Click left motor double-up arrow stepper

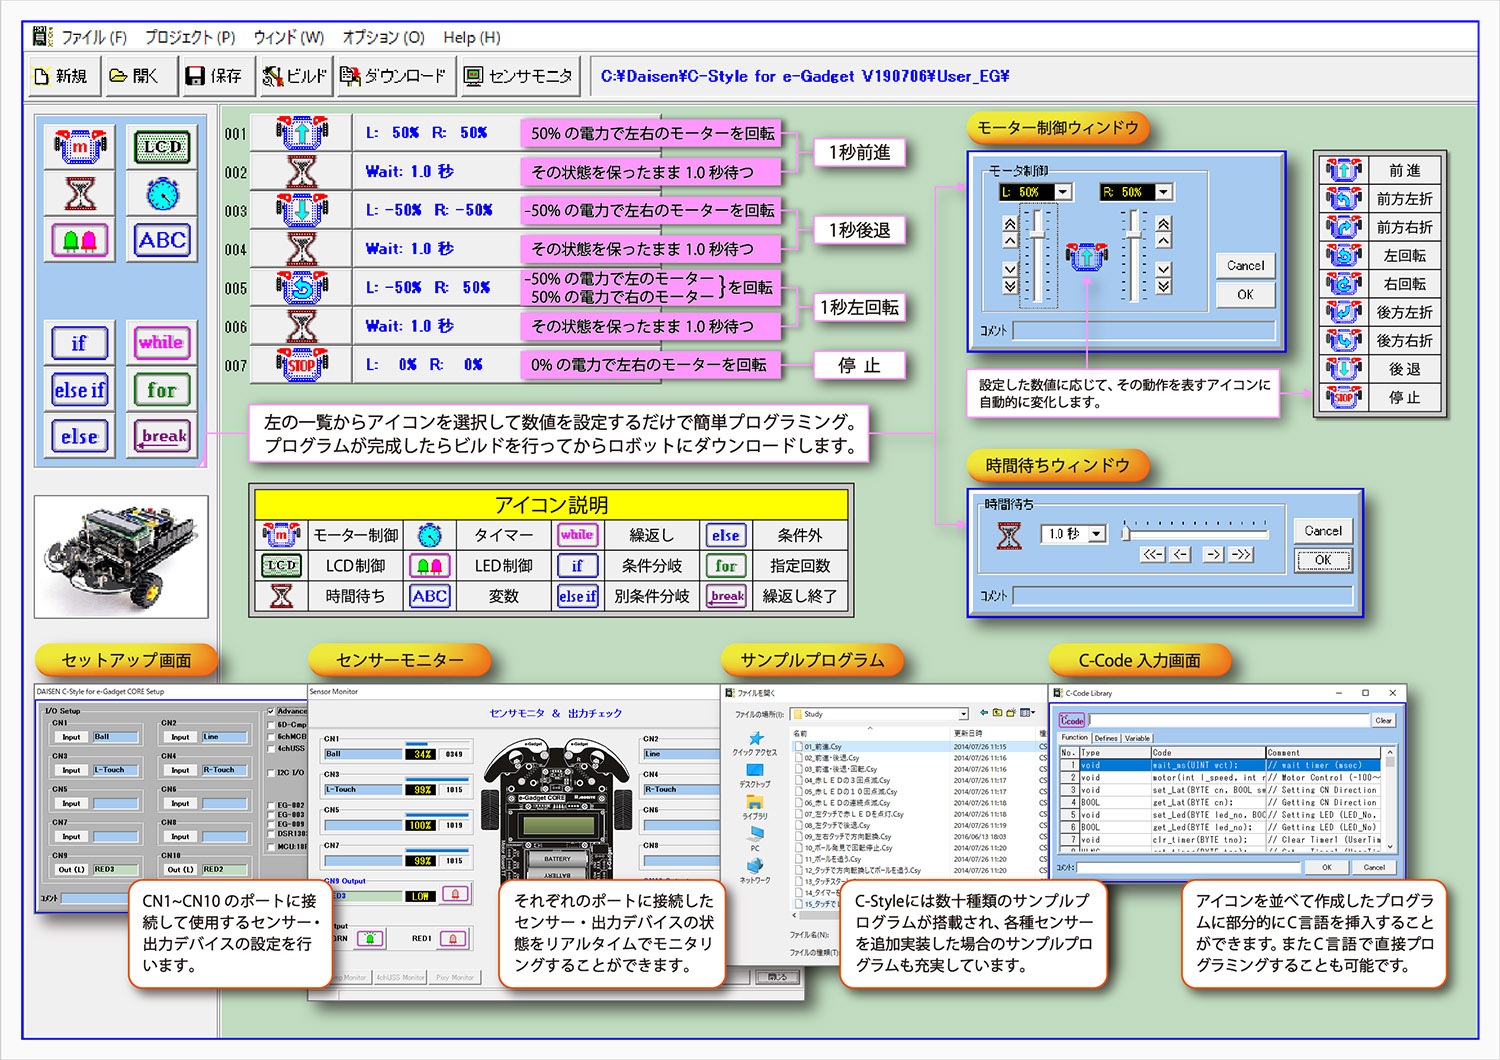pyautogui.click(x=1009, y=224)
